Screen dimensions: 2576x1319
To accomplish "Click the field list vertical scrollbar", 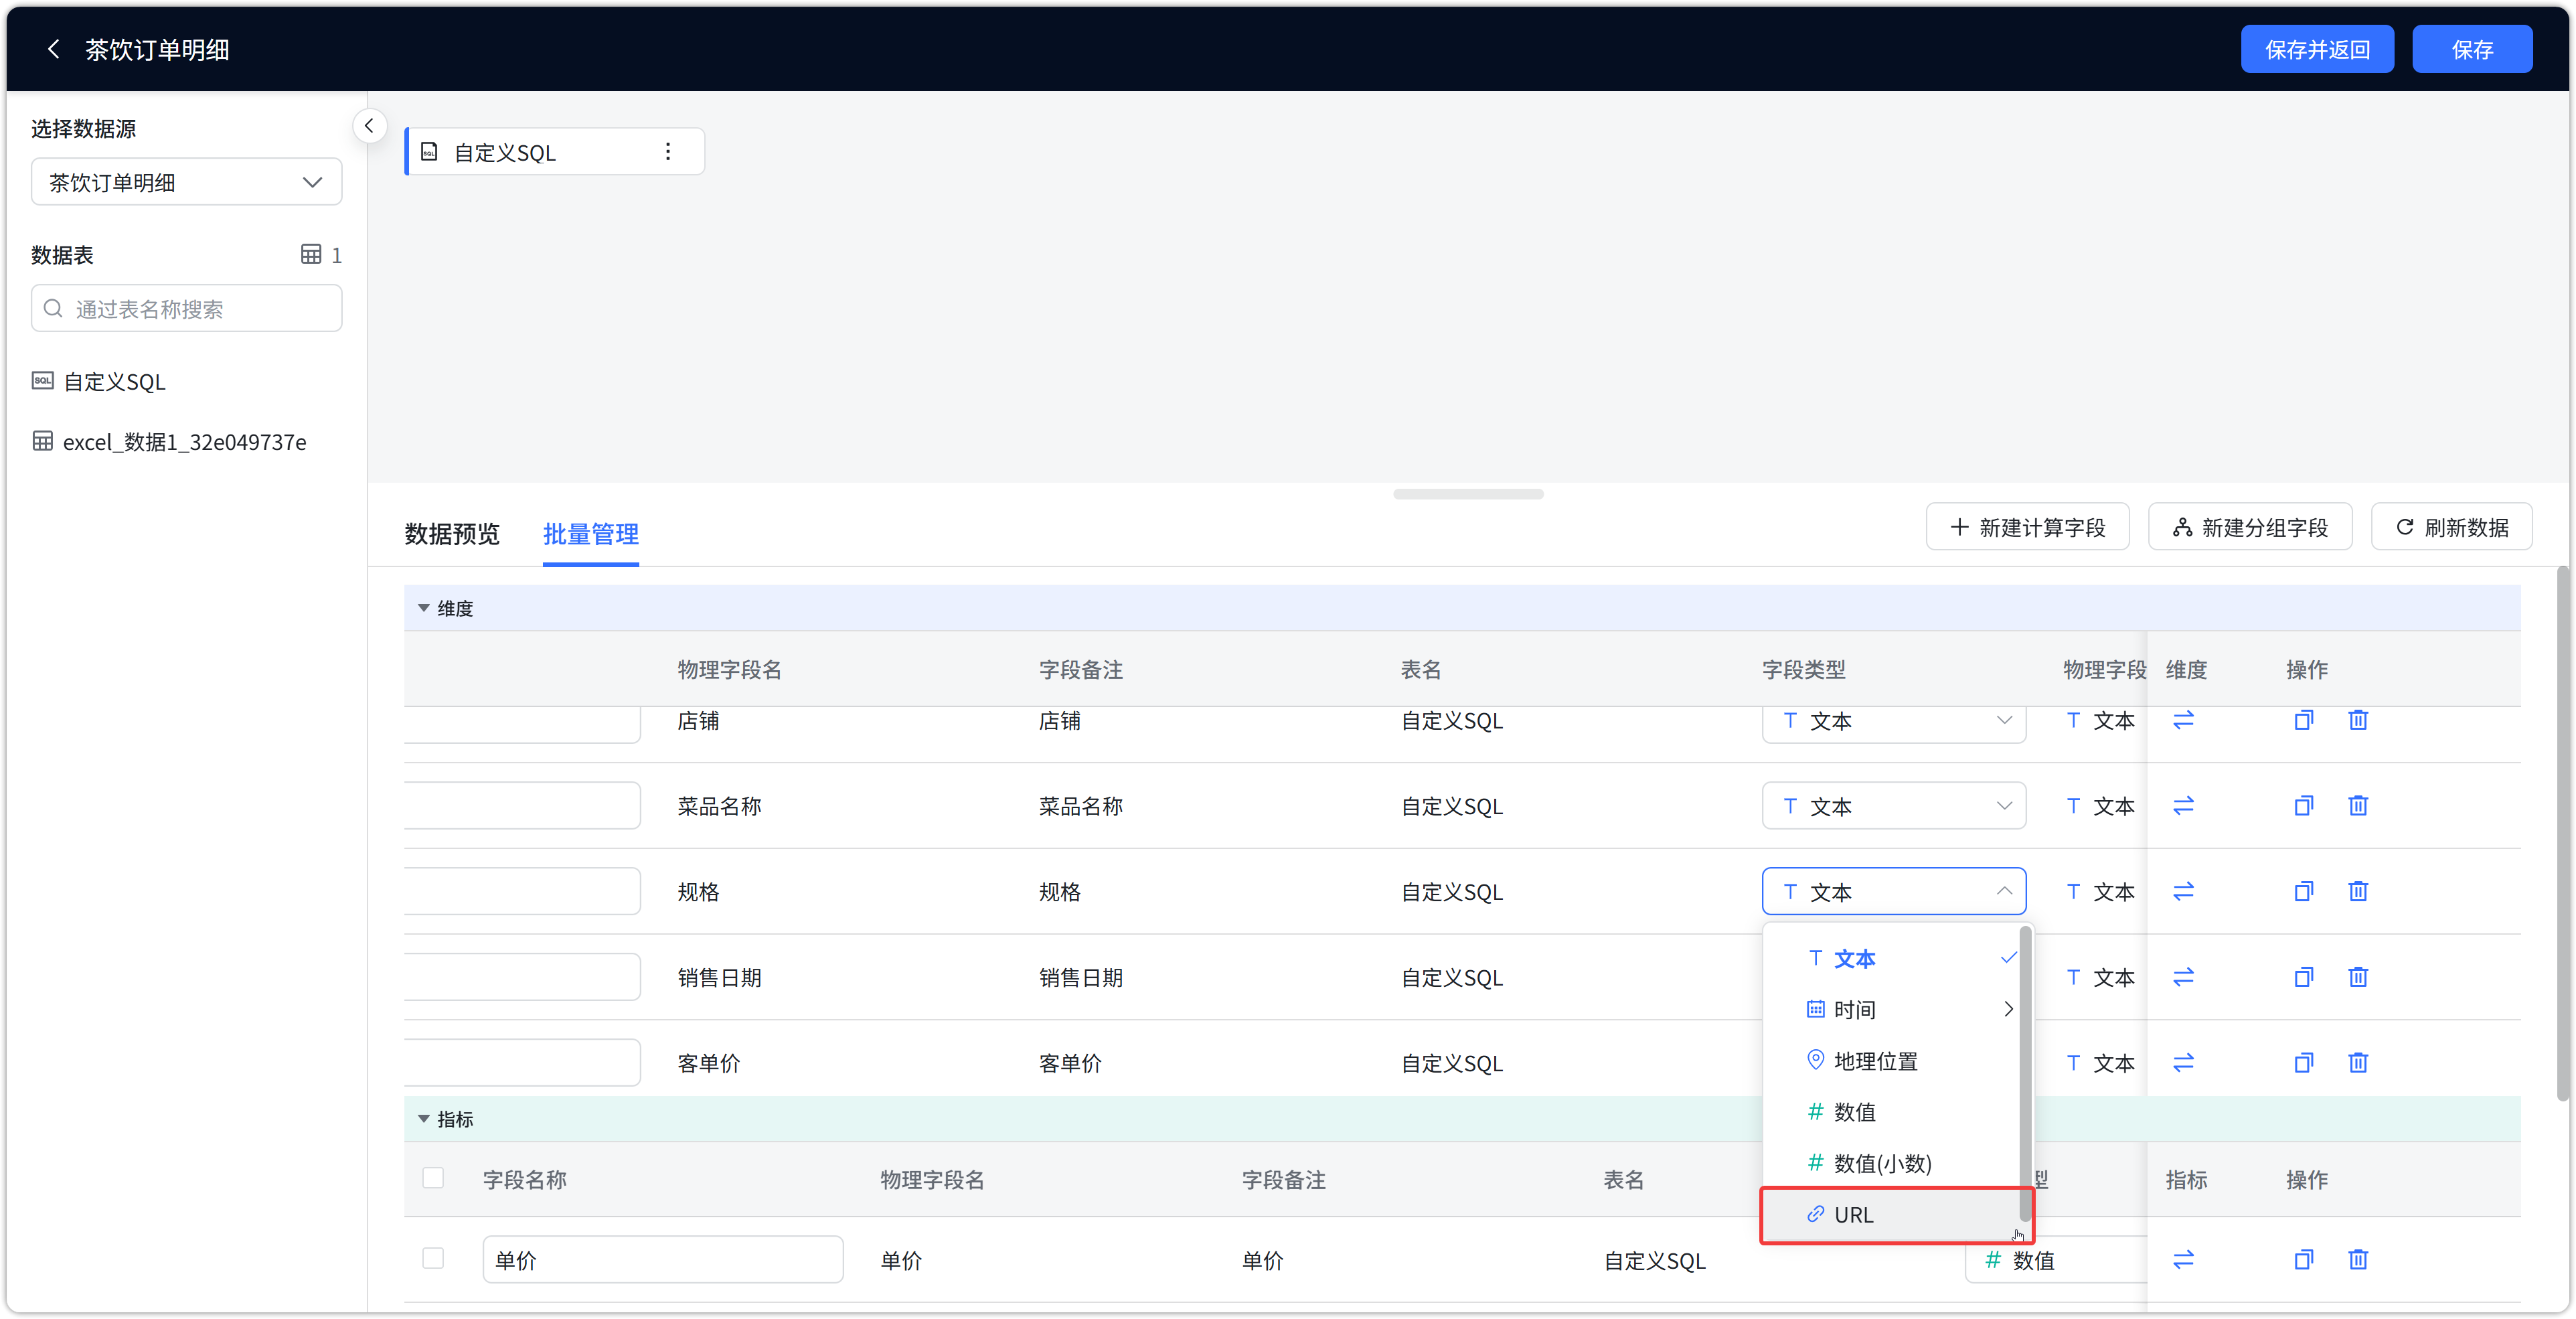I will click(2562, 834).
